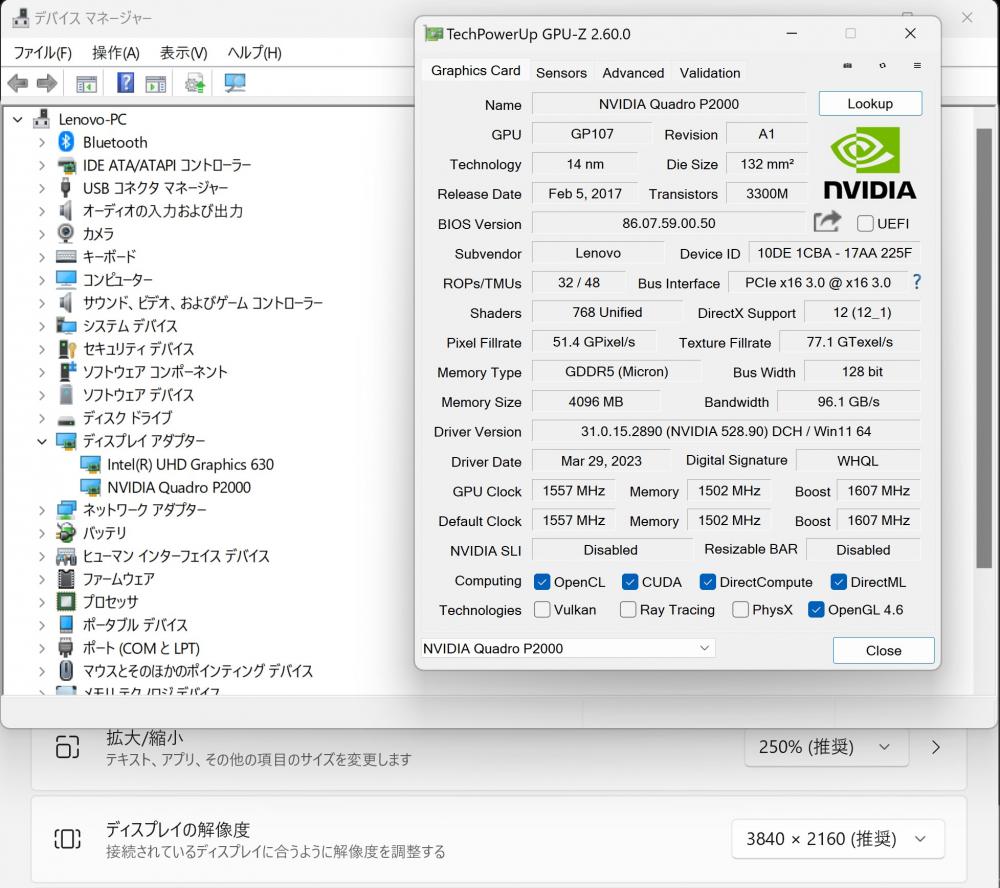1000x888 pixels.
Task: Toggle the action pane icon in Device Manager toolbar
Action: [156, 84]
